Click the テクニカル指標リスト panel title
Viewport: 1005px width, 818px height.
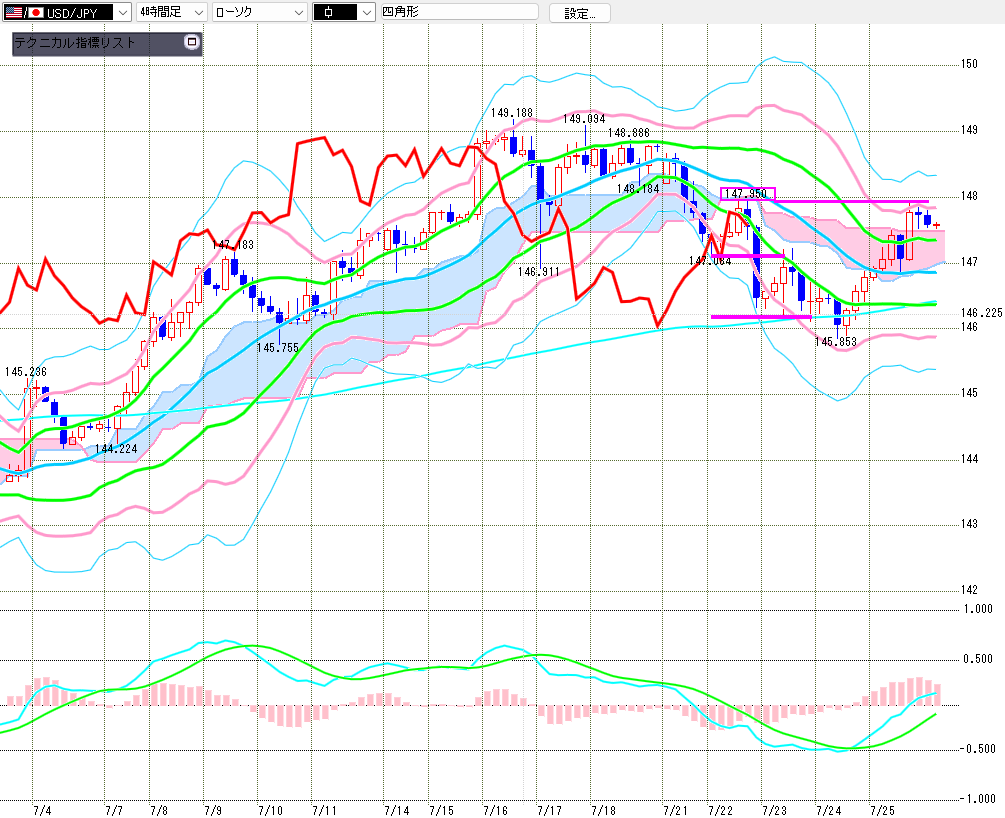click(x=75, y=43)
